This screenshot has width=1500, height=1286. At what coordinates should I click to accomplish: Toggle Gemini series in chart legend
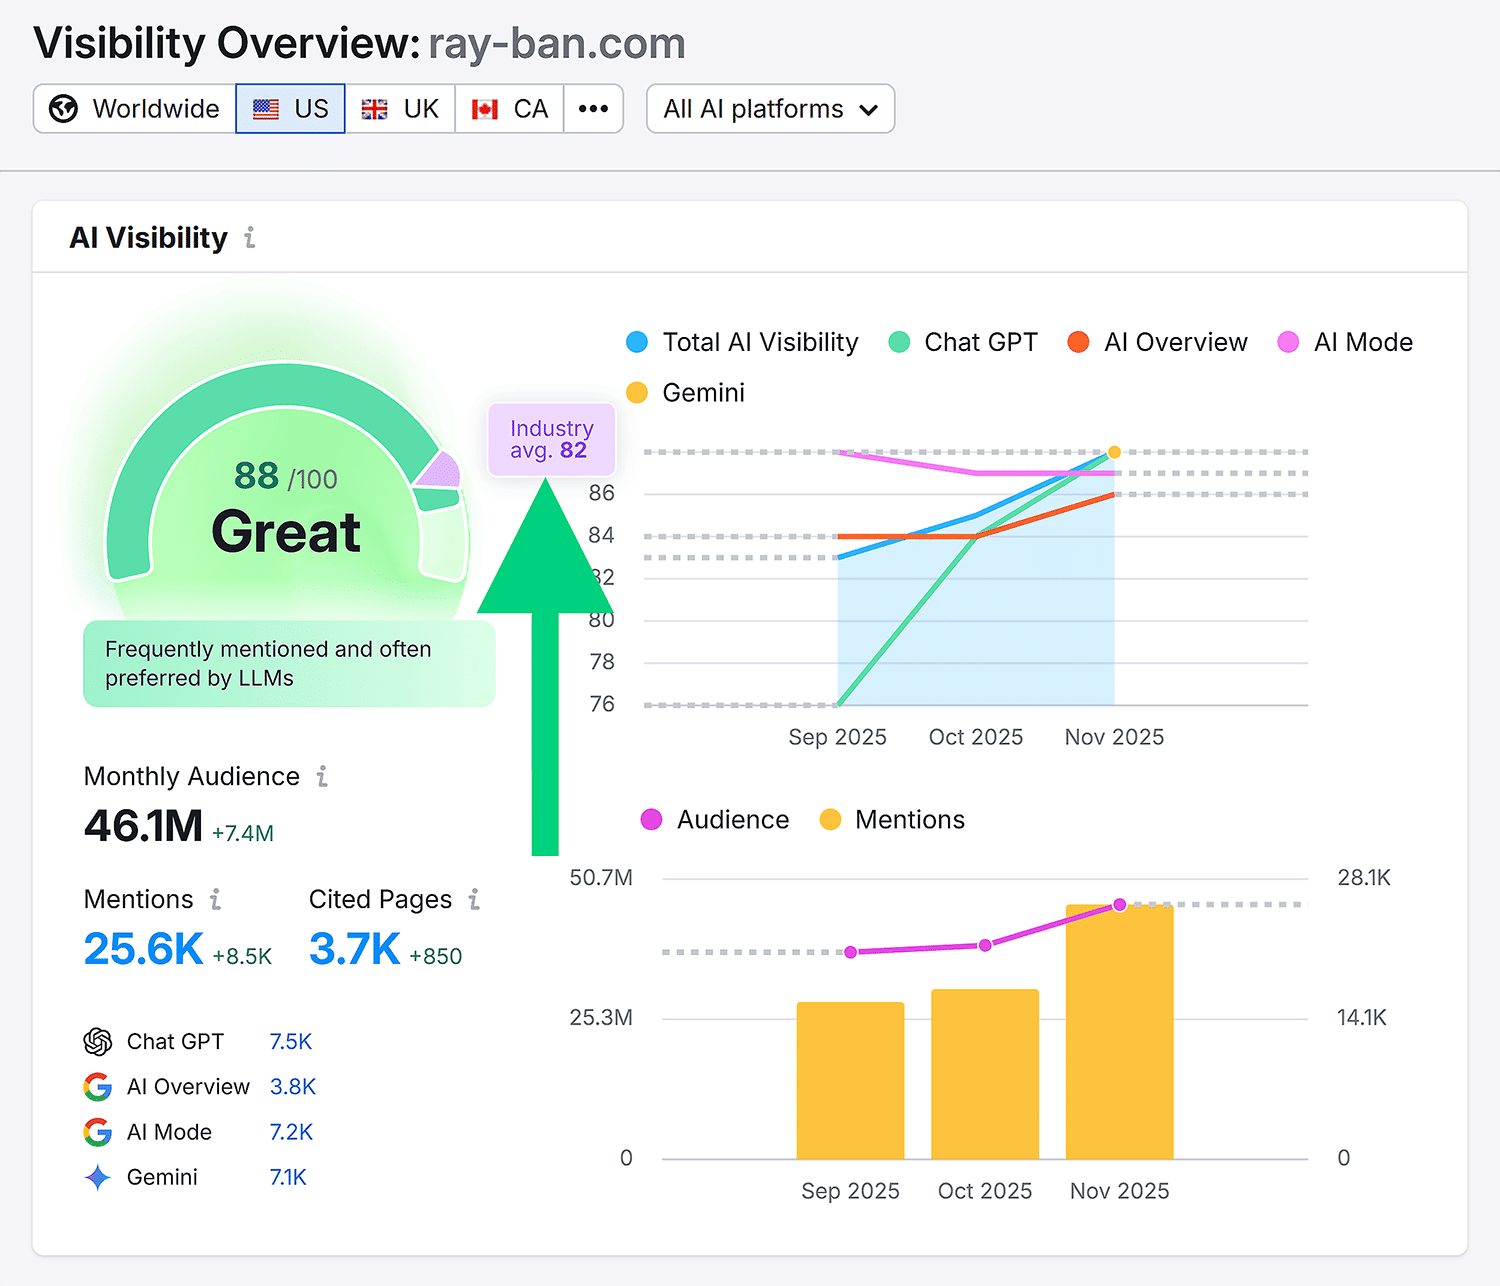coord(686,393)
